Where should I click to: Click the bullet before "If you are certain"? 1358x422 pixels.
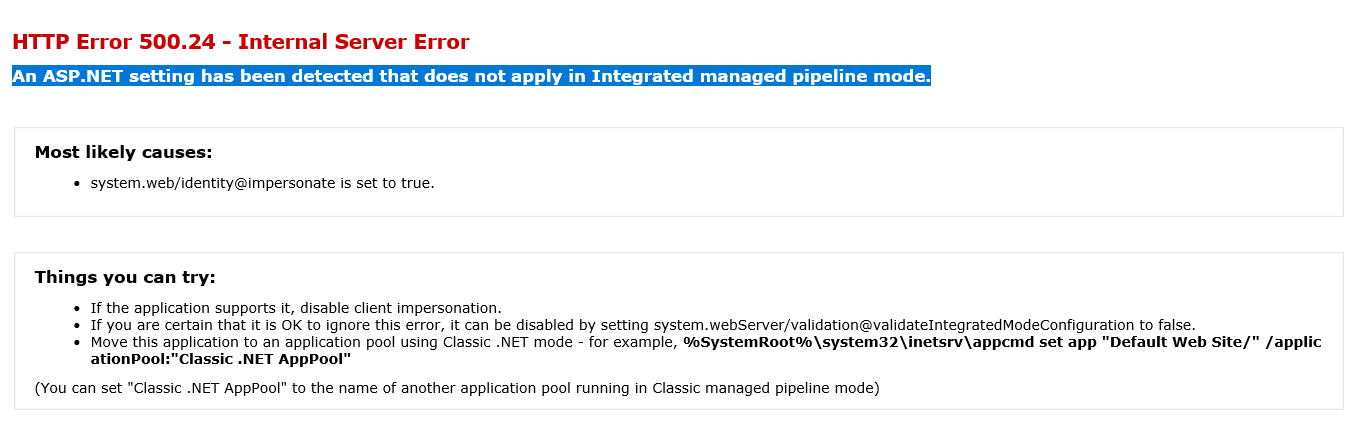tap(77, 326)
